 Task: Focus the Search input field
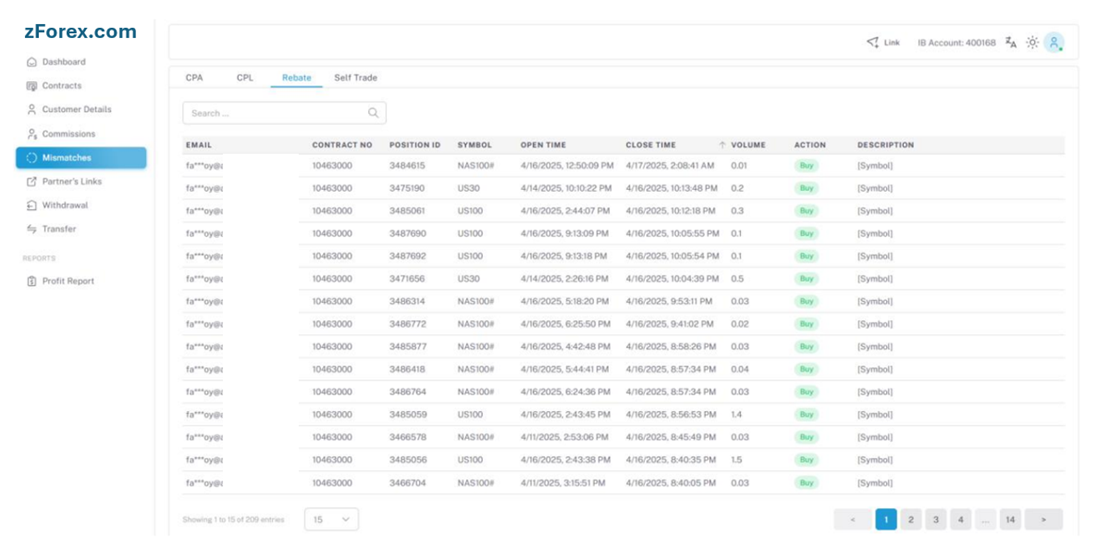(284, 113)
